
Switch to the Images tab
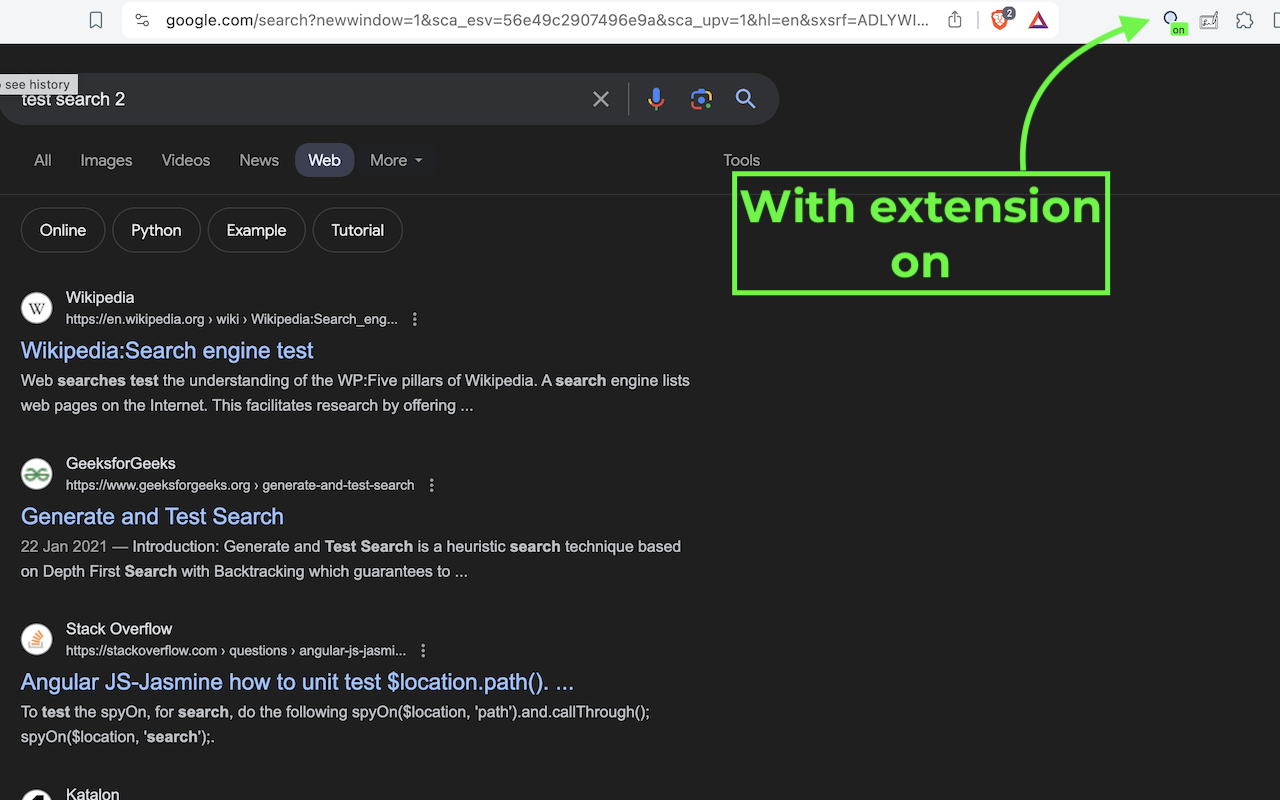coord(106,160)
